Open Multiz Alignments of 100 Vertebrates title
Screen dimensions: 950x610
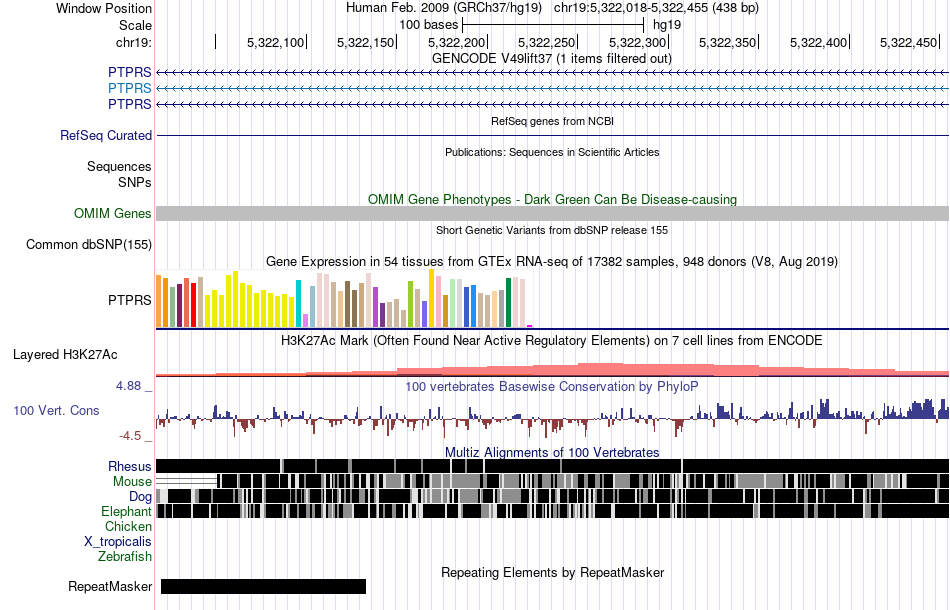click(552, 453)
